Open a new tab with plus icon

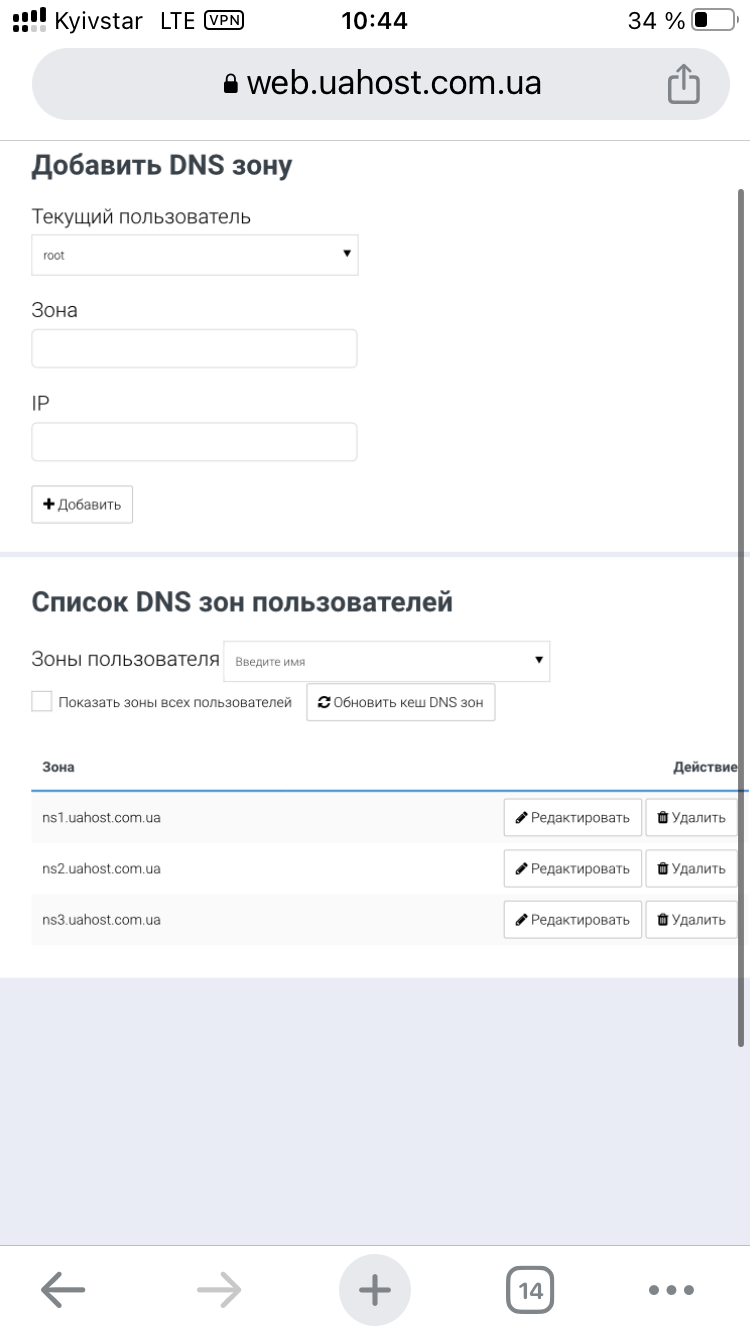(374, 1290)
